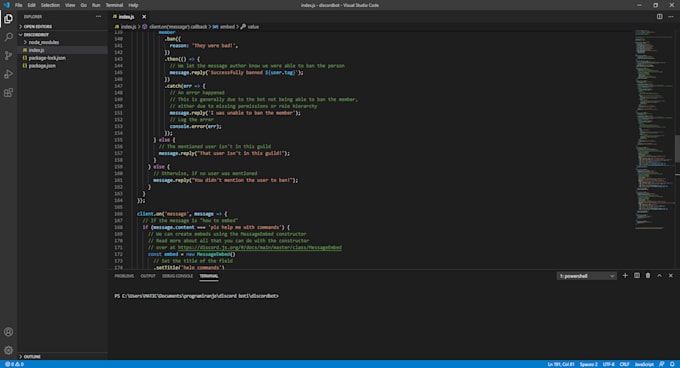Image resolution: width=680 pixels, height=368 pixels.
Task: Open the Manage gear menu
Action: tap(8, 350)
